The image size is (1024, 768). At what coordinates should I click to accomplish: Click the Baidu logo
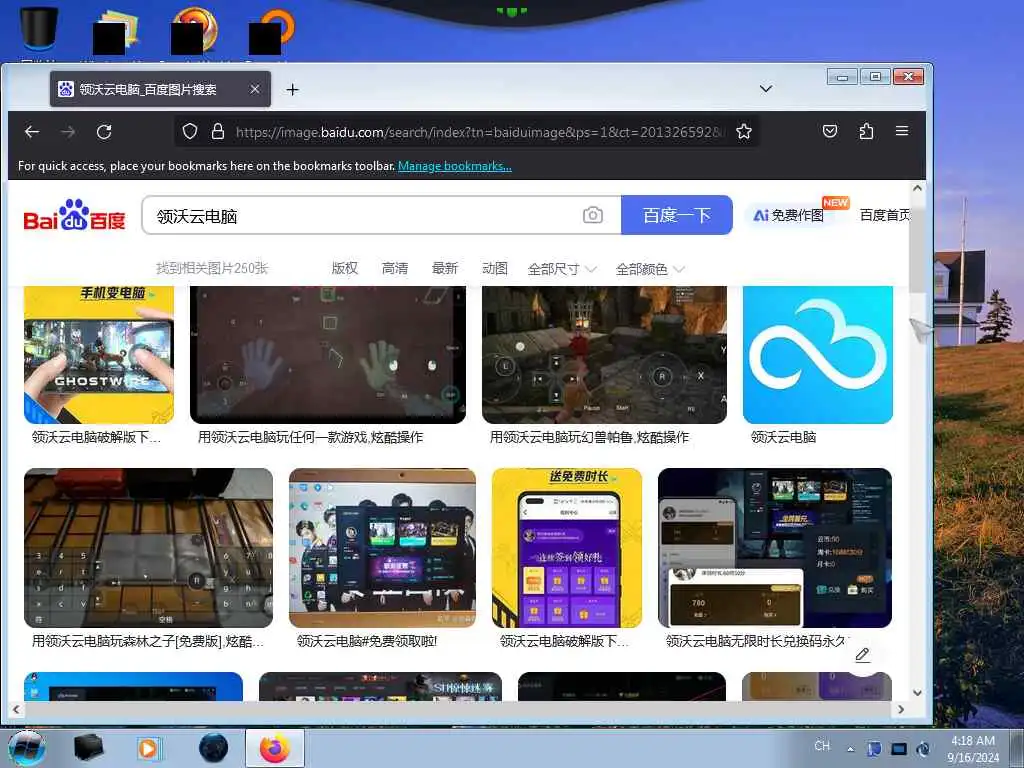[x=74, y=215]
